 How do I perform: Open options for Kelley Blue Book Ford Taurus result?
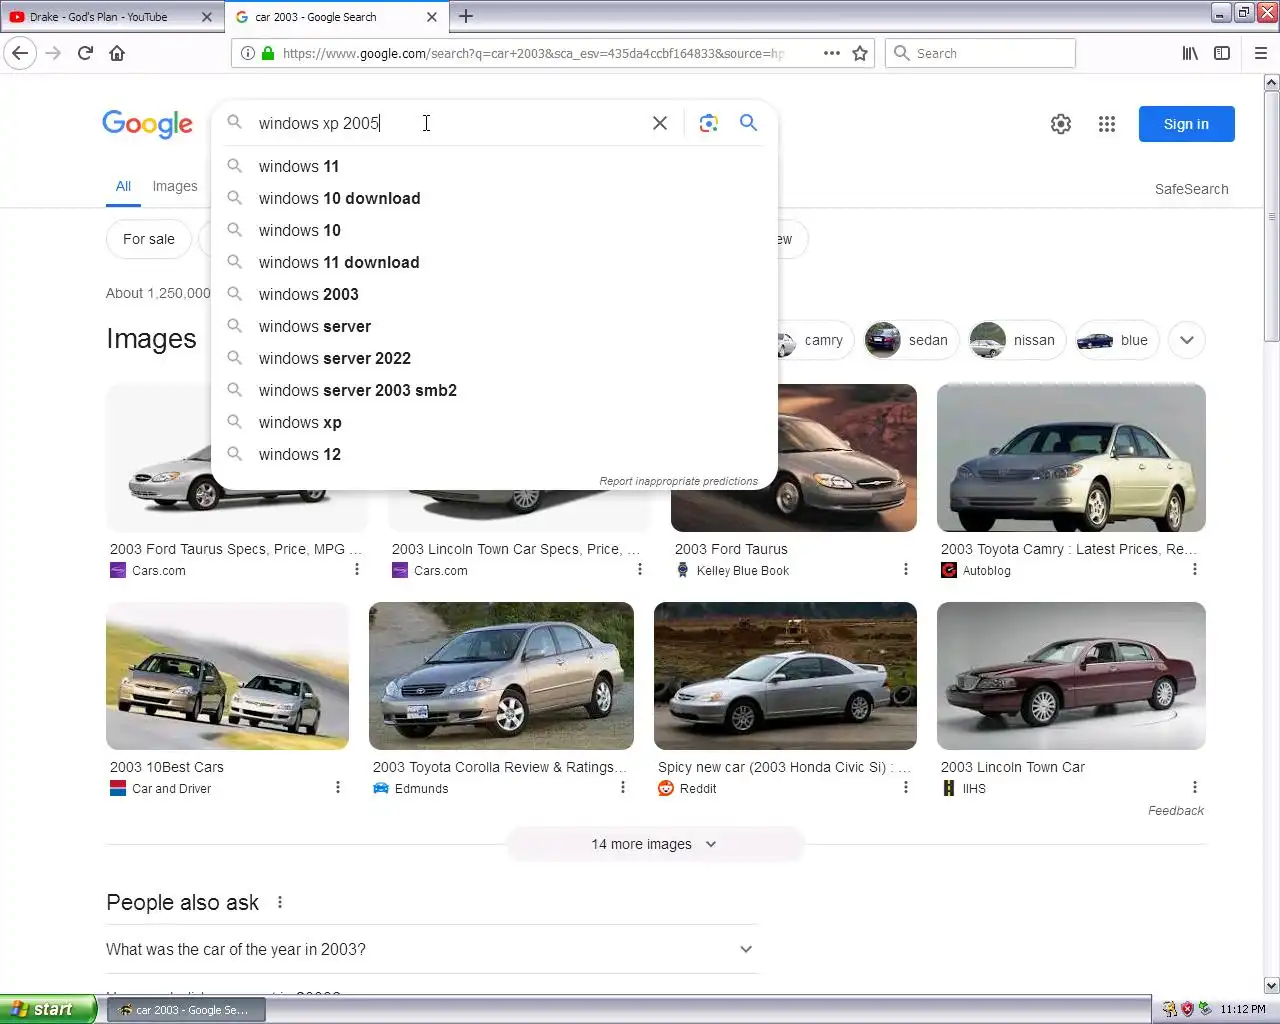click(x=906, y=569)
